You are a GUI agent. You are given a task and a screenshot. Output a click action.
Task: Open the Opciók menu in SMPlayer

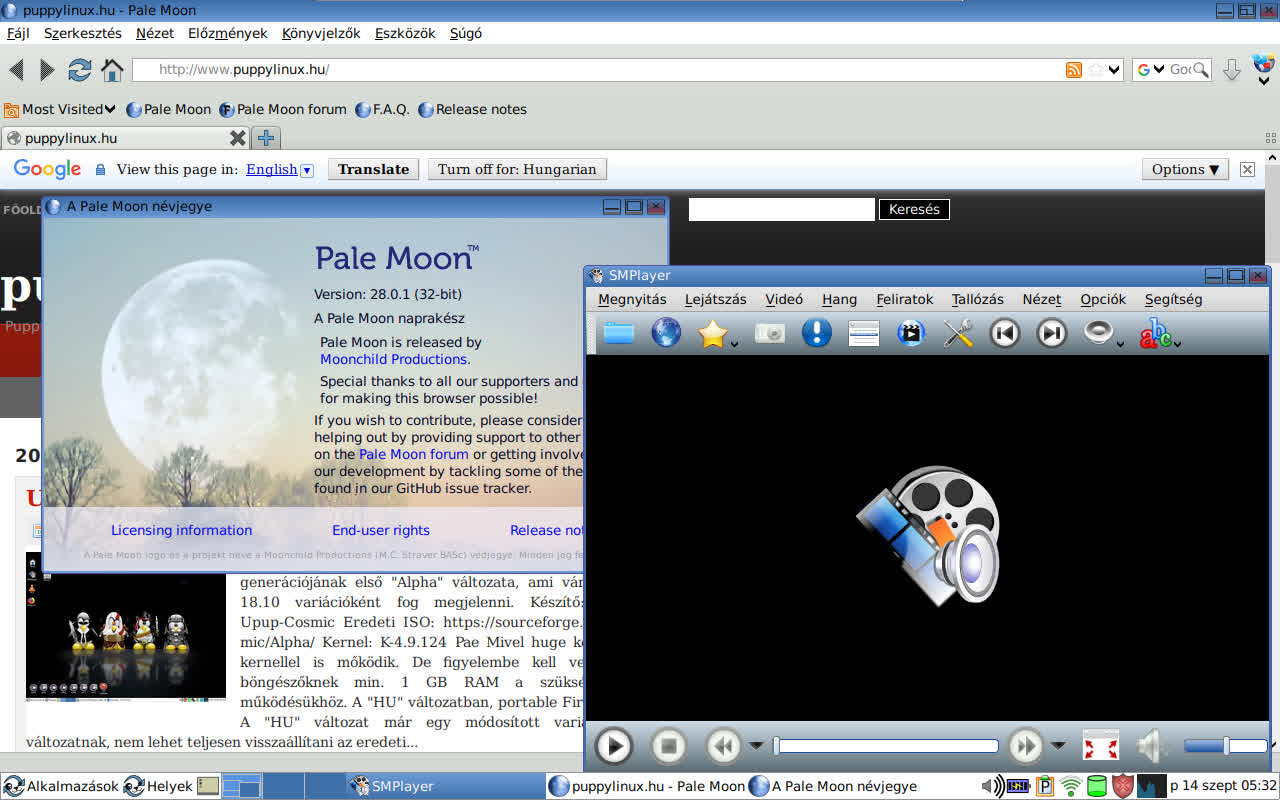pyautogui.click(x=1103, y=299)
